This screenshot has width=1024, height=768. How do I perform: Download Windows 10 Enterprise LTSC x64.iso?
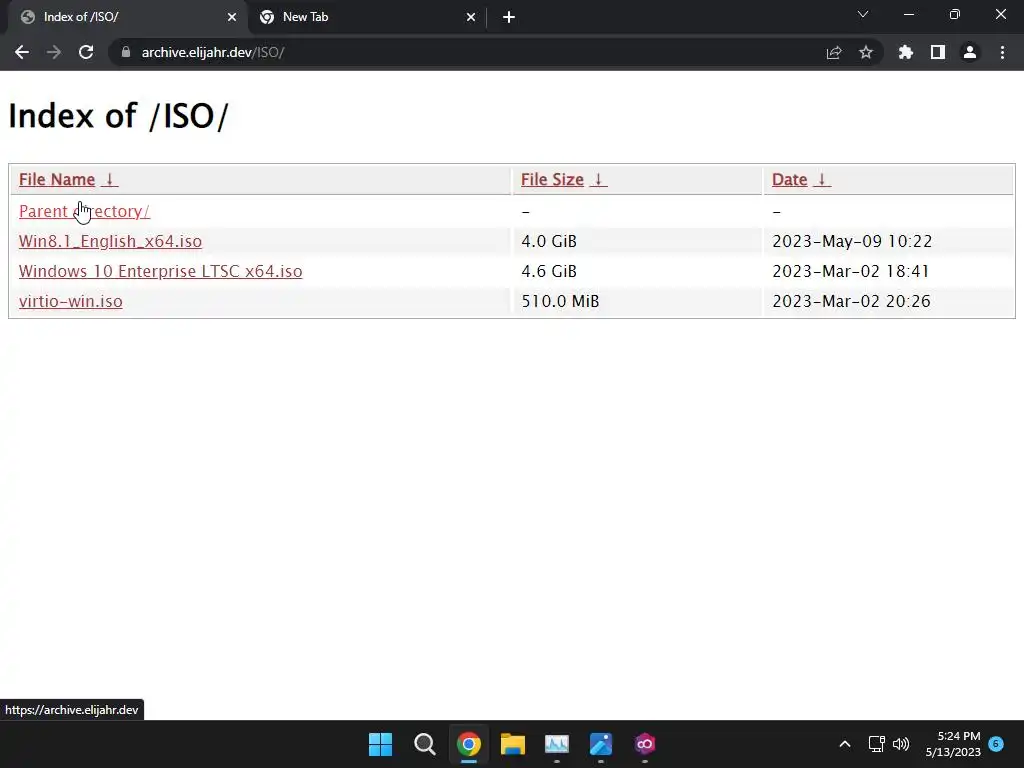pyautogui.click(x=161, y=272)
